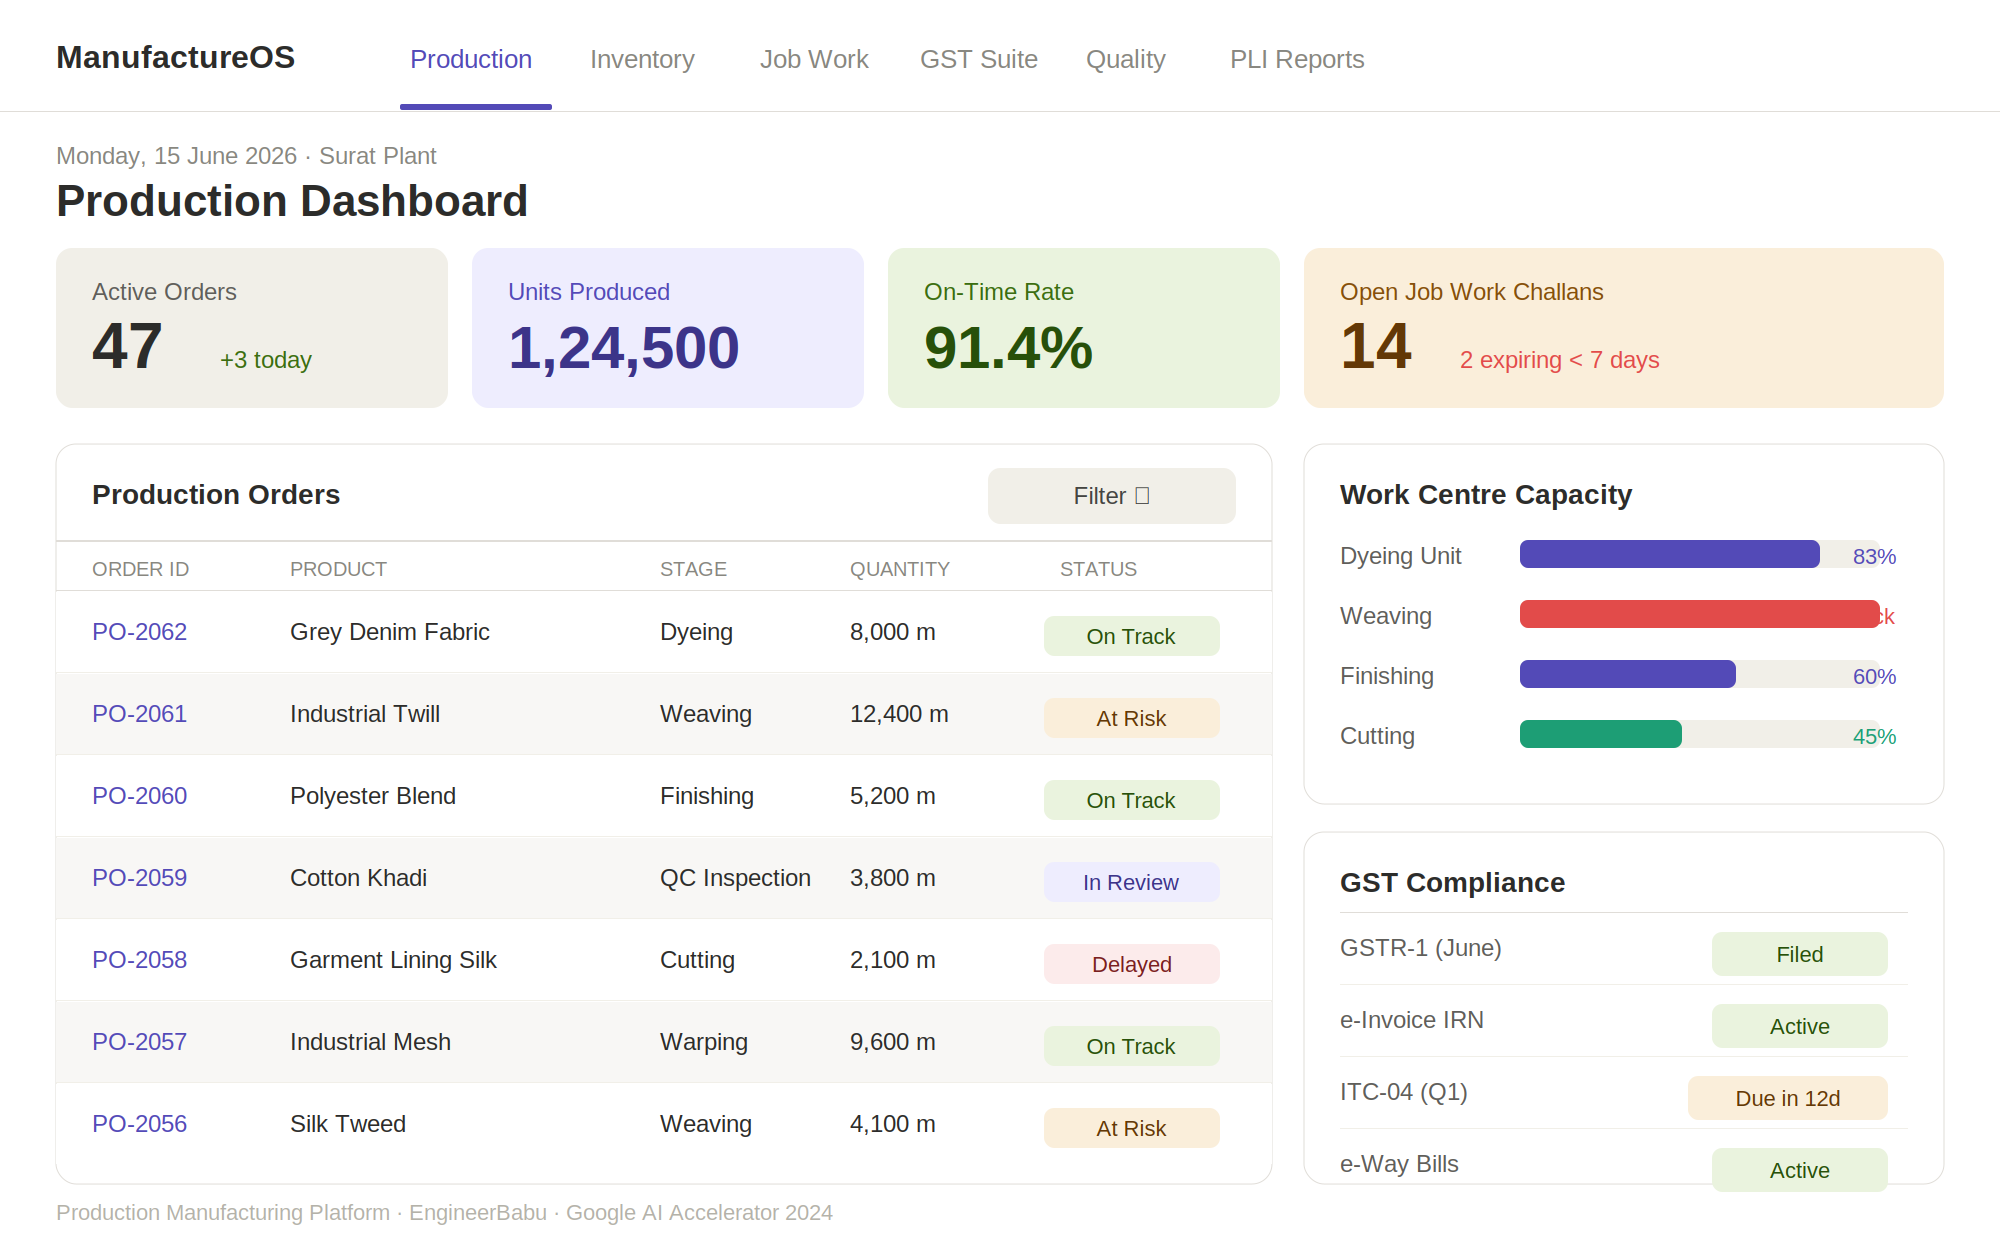Click the ITC-04 (Q1) label
This screenshot has width=2000, height=1240.
[1404, 1092]
